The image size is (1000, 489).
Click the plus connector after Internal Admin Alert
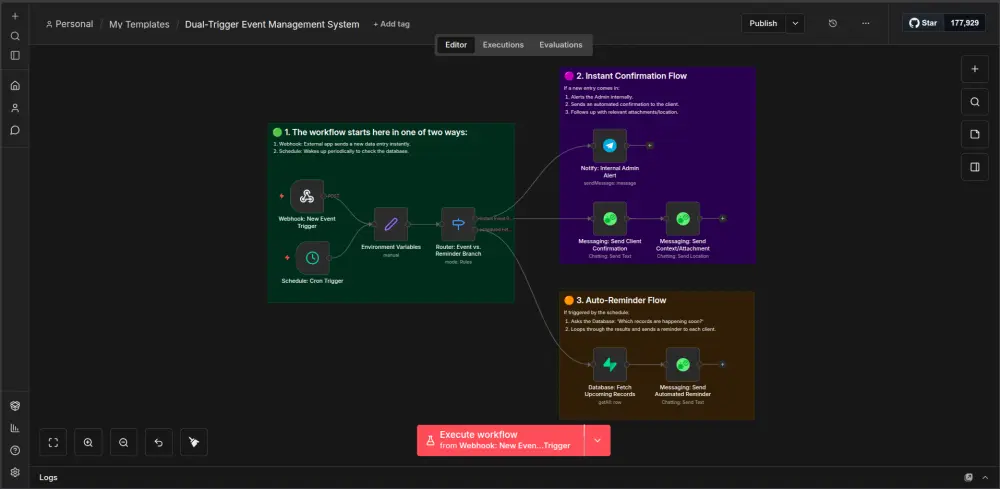pos(649,145)
